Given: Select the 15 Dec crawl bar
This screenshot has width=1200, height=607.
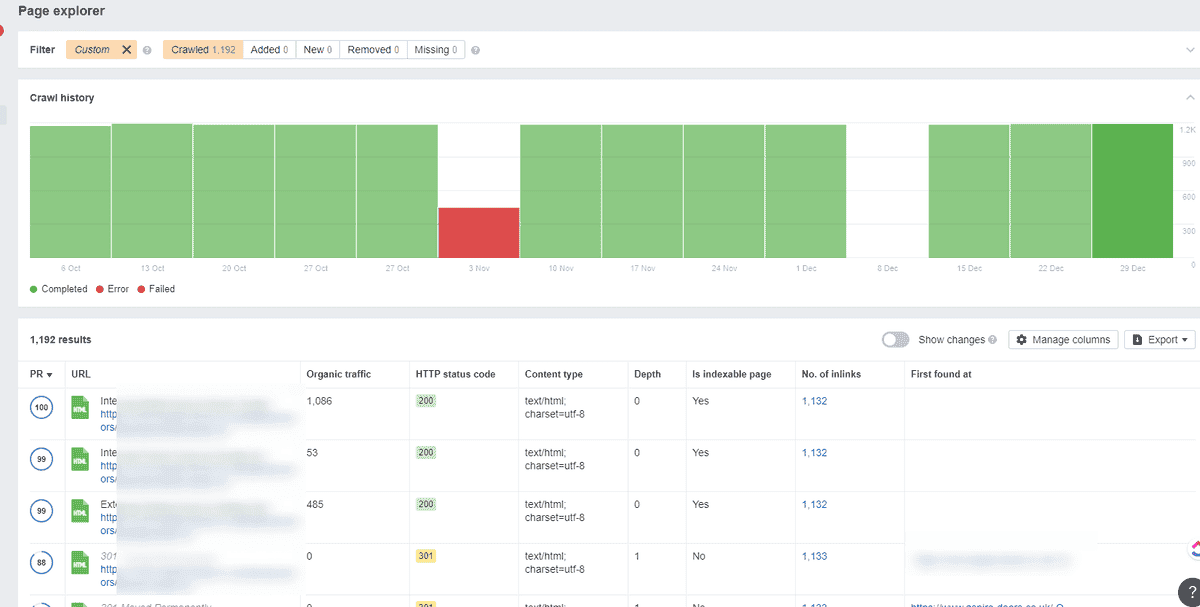Looking at the screenshot, I should (x=969, y=192).
